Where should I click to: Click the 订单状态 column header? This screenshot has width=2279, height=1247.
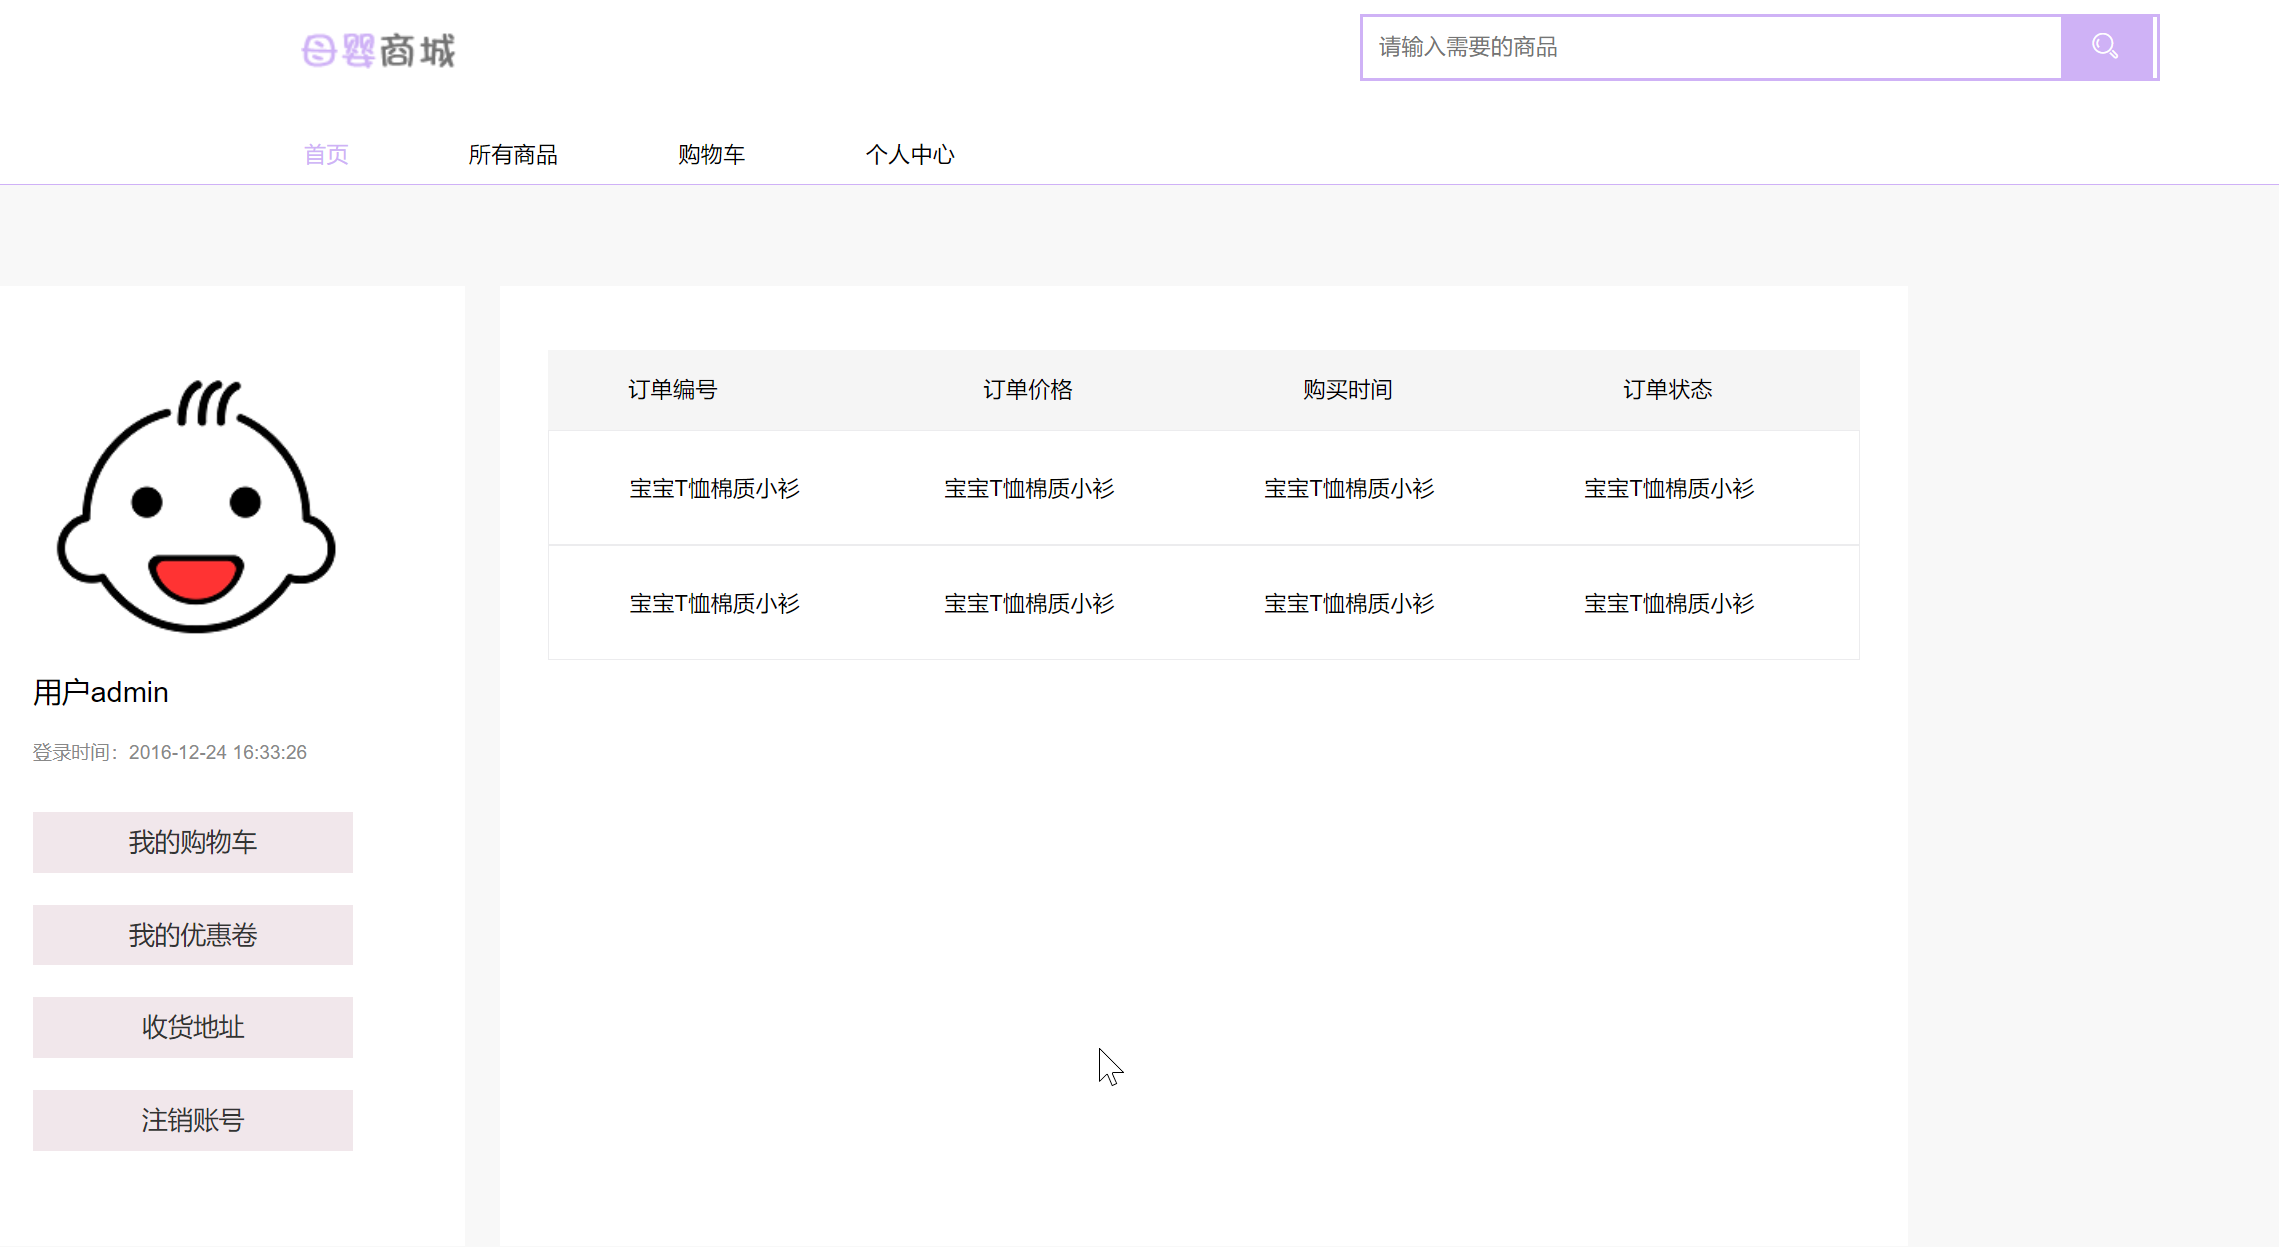[1667, 390]
